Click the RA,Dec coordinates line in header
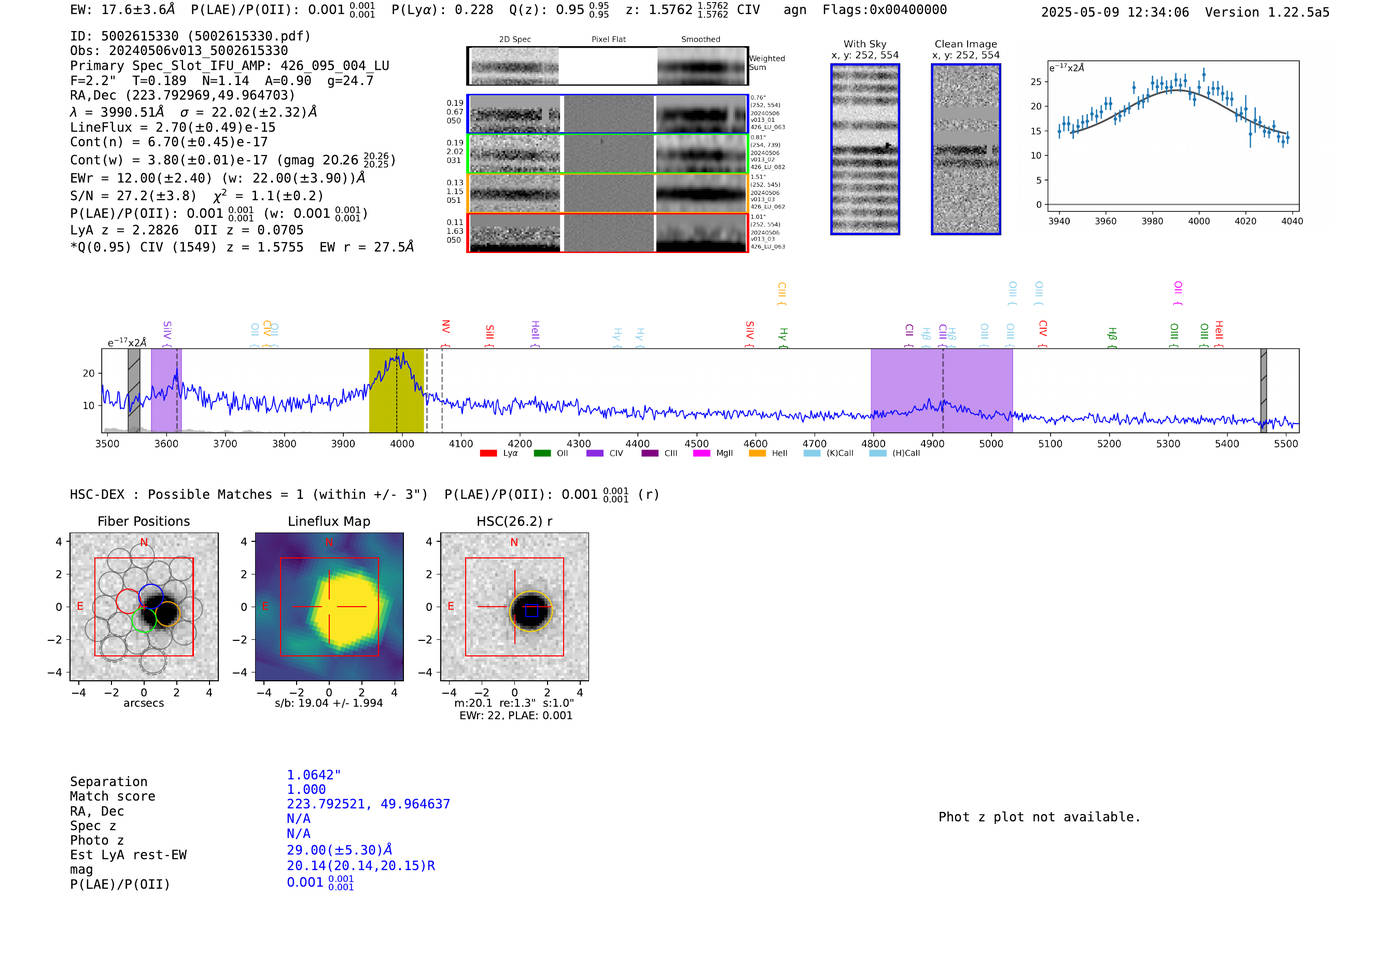The width and height of the screenshot is (1400, 953). click(x=182, y=96)
